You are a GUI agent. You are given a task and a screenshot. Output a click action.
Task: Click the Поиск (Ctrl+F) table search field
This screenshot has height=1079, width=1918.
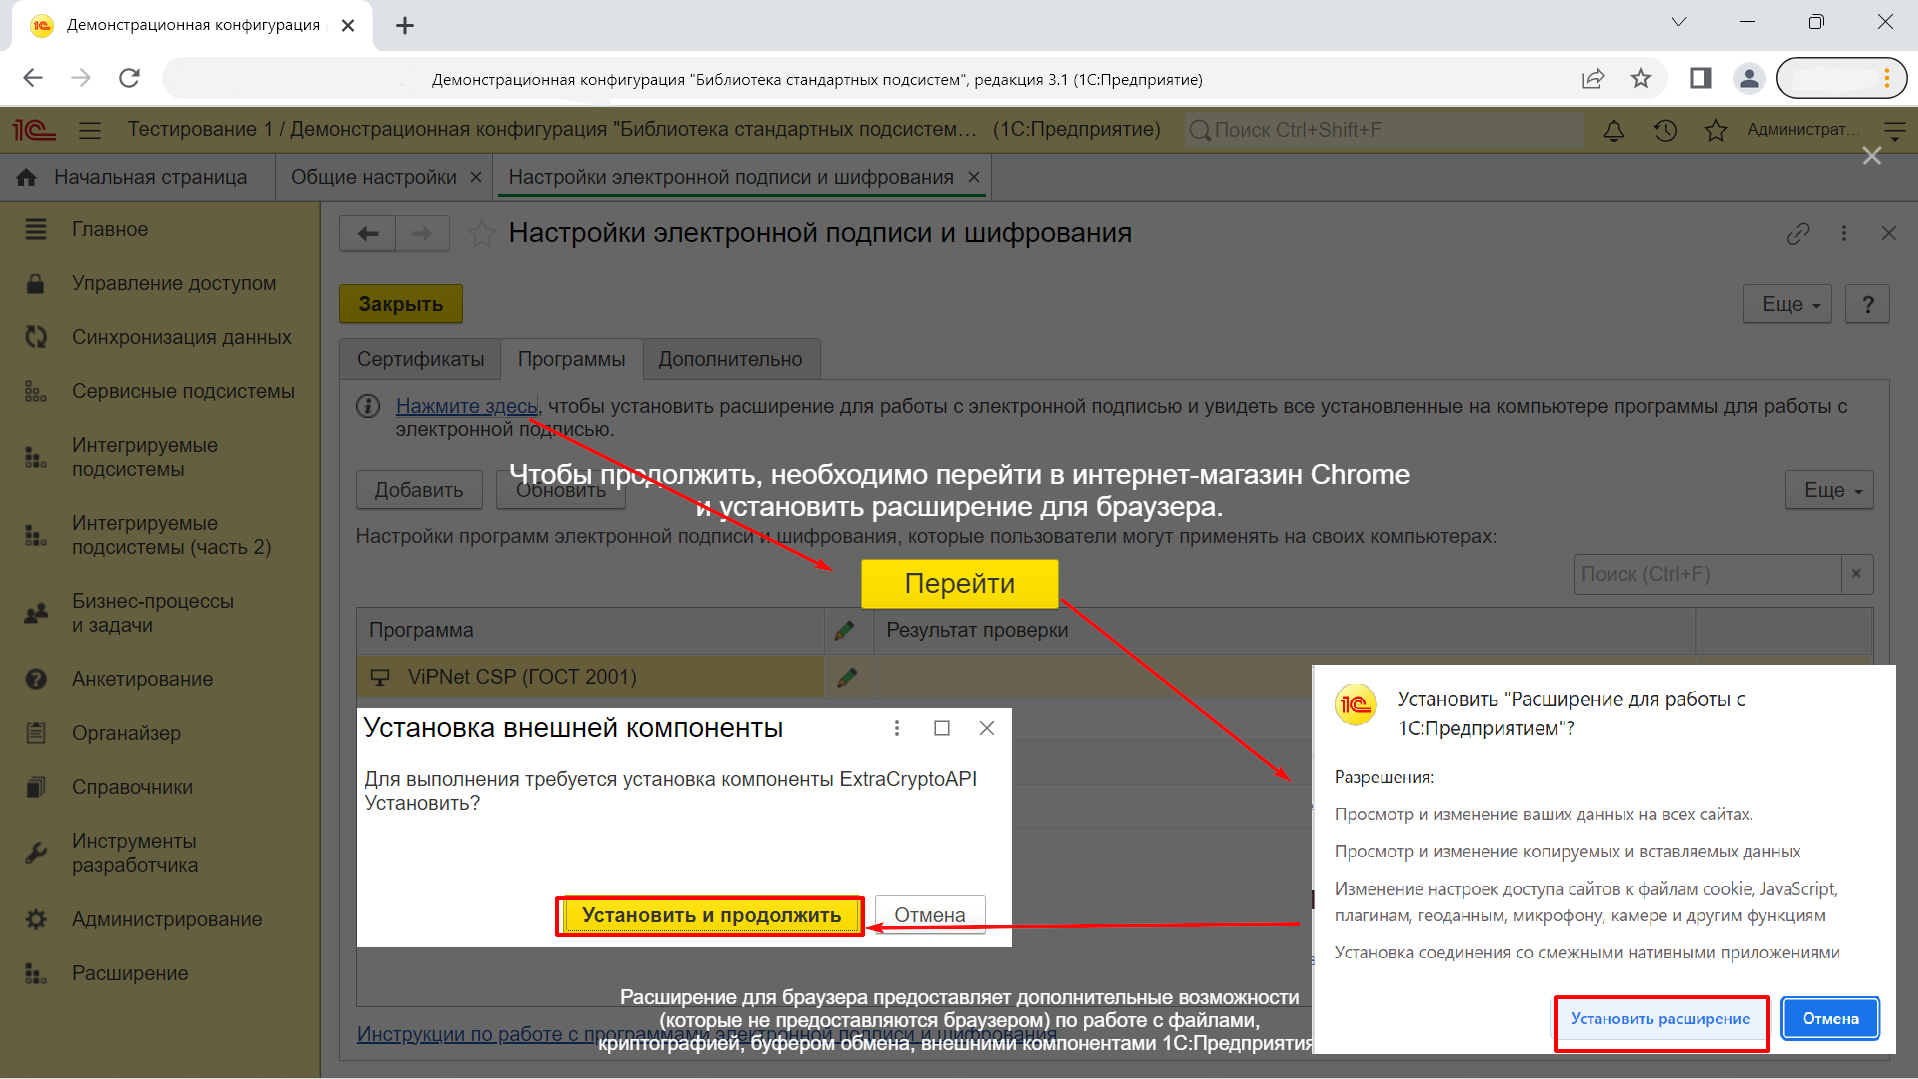[1708, 574]
